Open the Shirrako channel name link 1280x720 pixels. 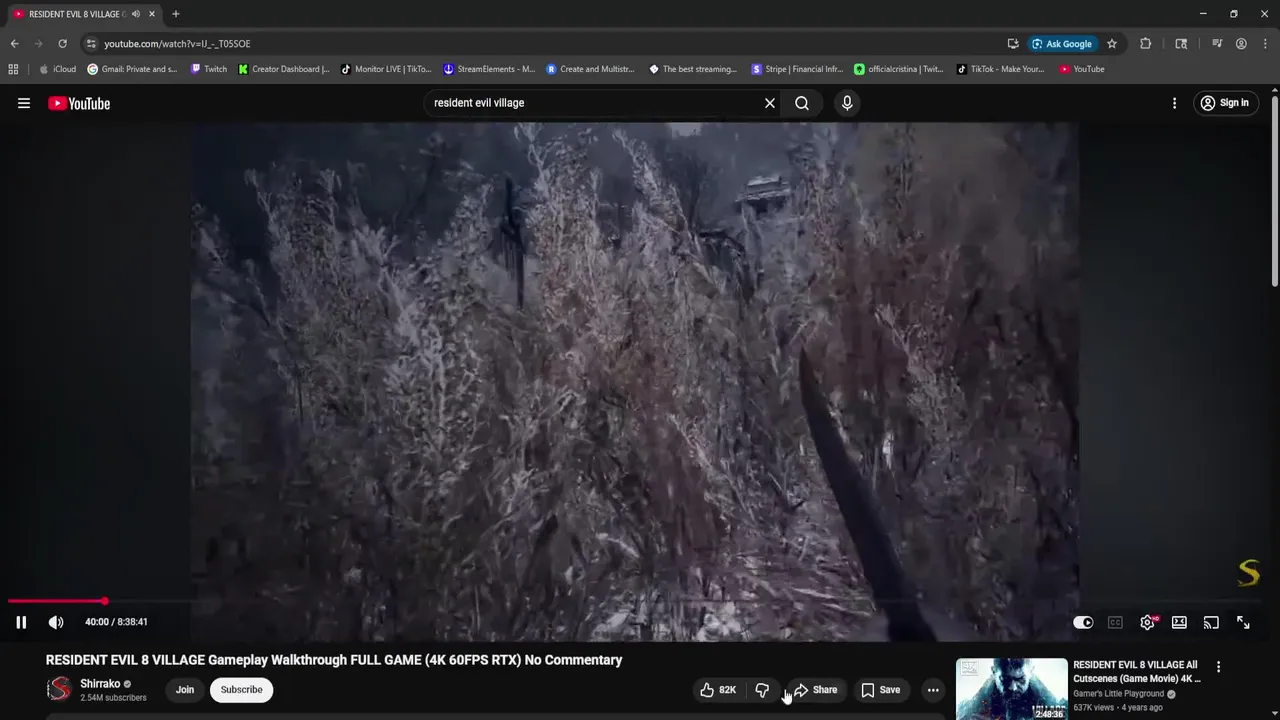pos(100,684)
